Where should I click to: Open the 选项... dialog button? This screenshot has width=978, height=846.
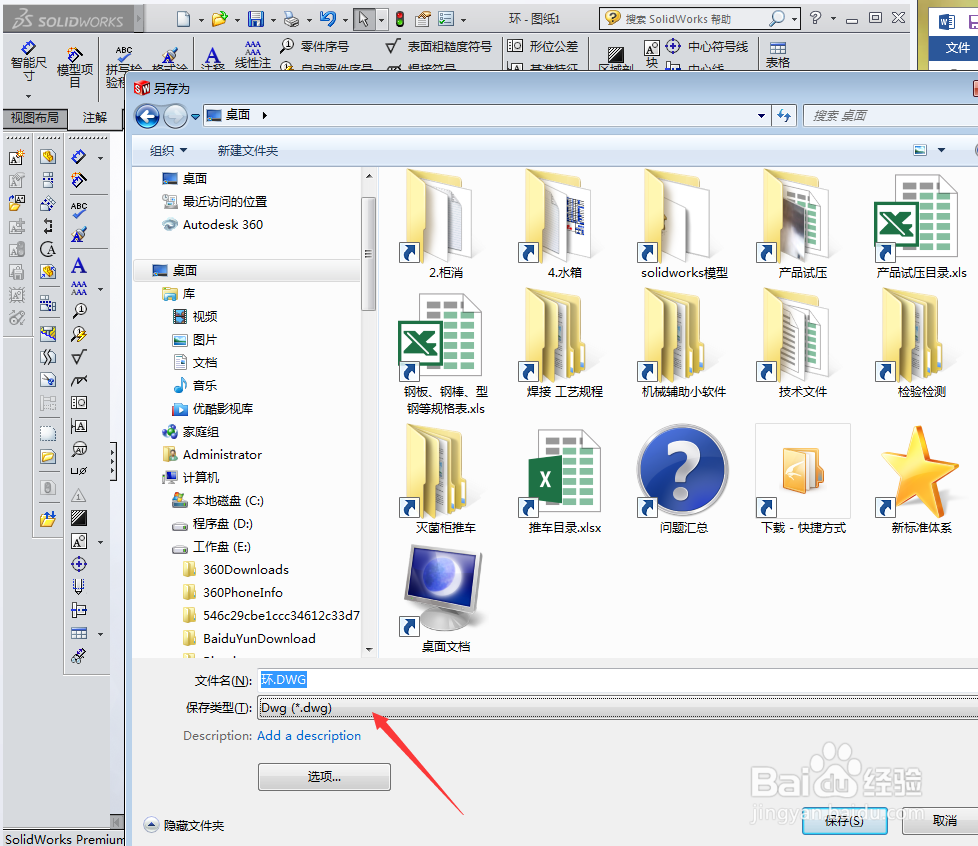click(x=323, y=776)
